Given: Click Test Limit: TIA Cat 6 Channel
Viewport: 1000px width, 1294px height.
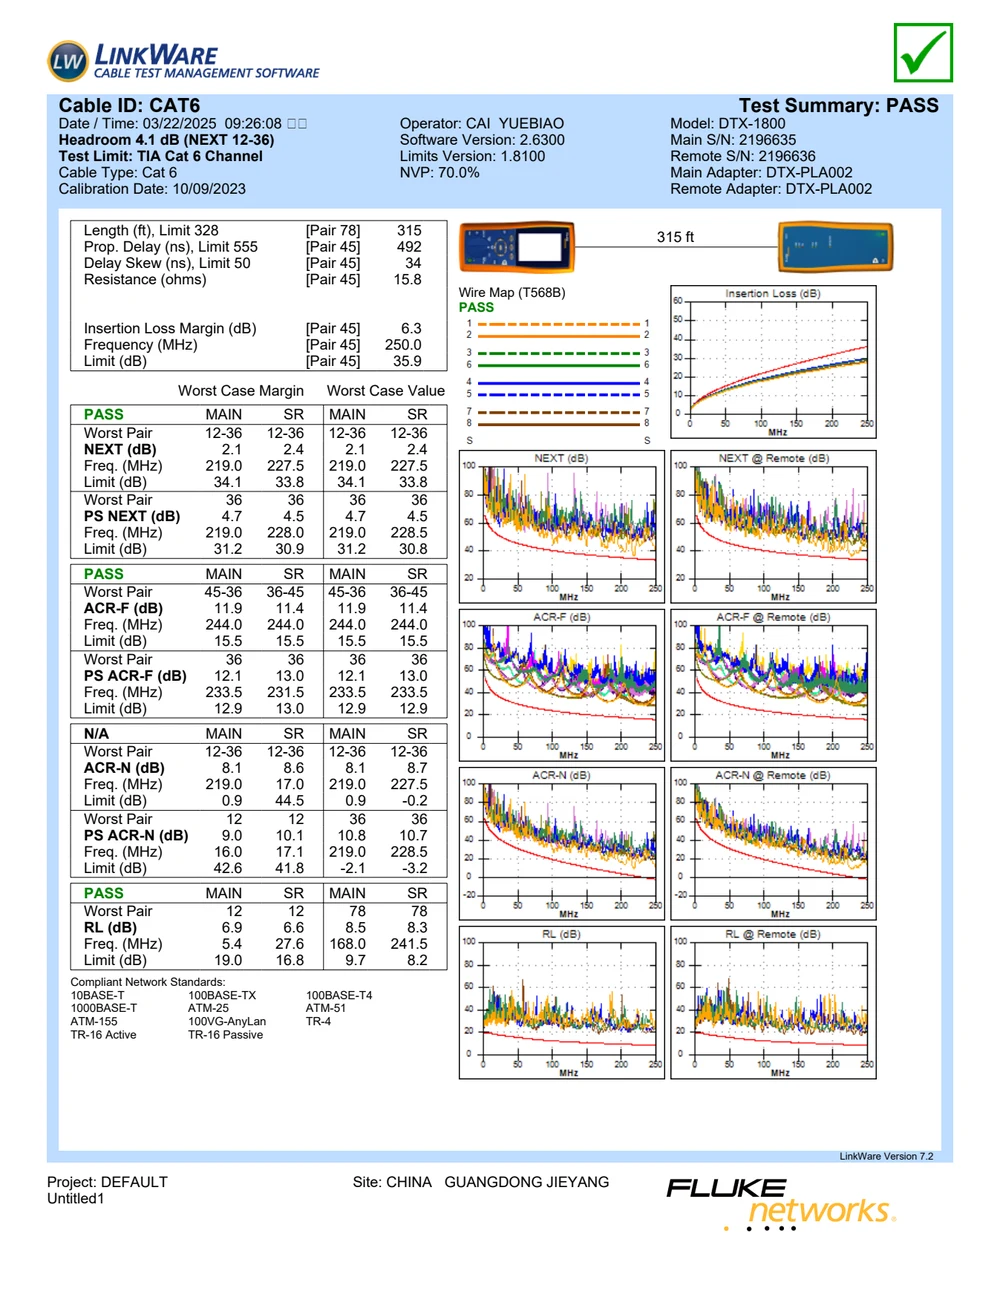Looking at the screenshot, I should [160, 156].
